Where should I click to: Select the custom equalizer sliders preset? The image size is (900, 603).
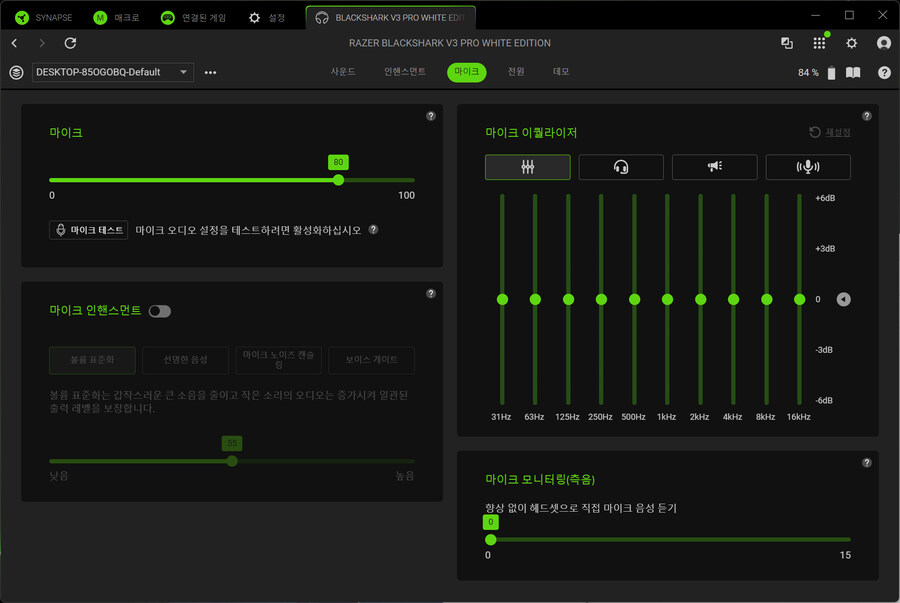tap(527, 167)
